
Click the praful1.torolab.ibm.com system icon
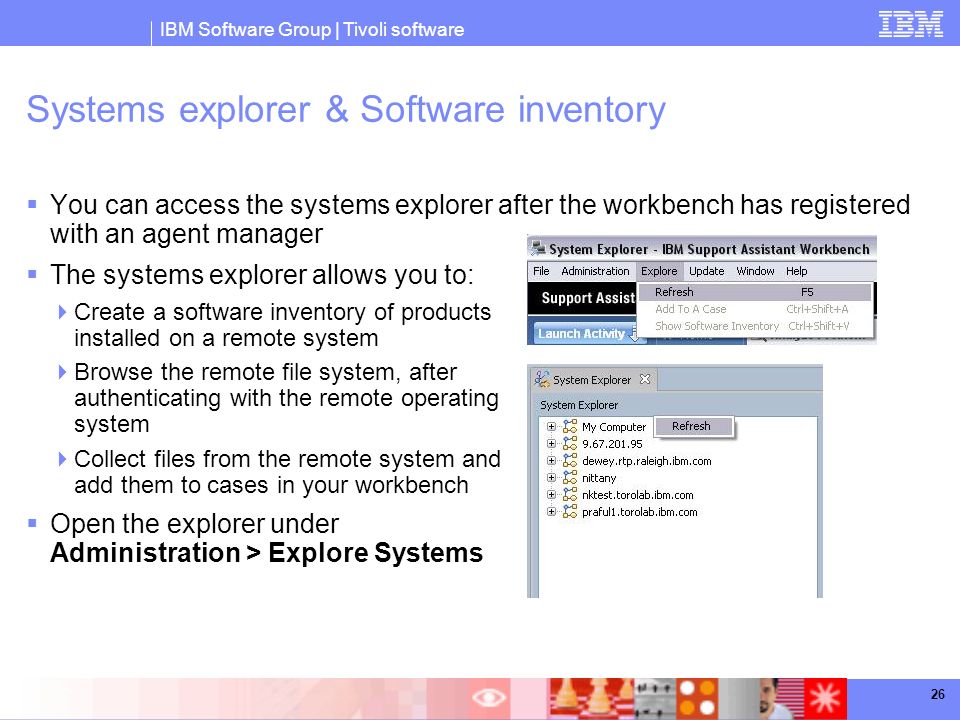pos(569,512)
